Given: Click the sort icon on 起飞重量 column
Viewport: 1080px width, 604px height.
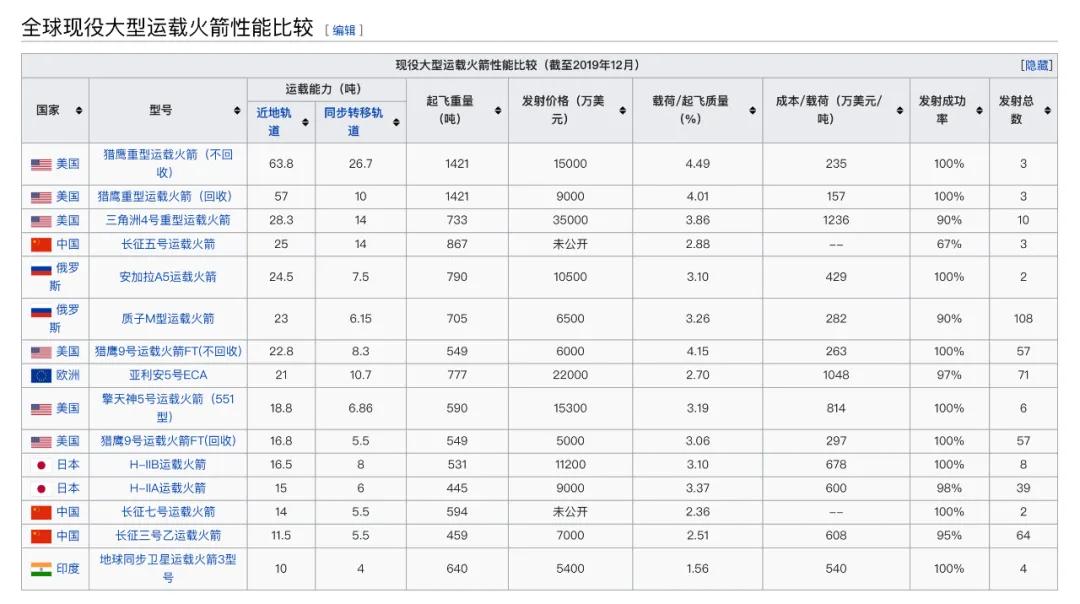Looking at the screenshot, I should tap(496, 110).
